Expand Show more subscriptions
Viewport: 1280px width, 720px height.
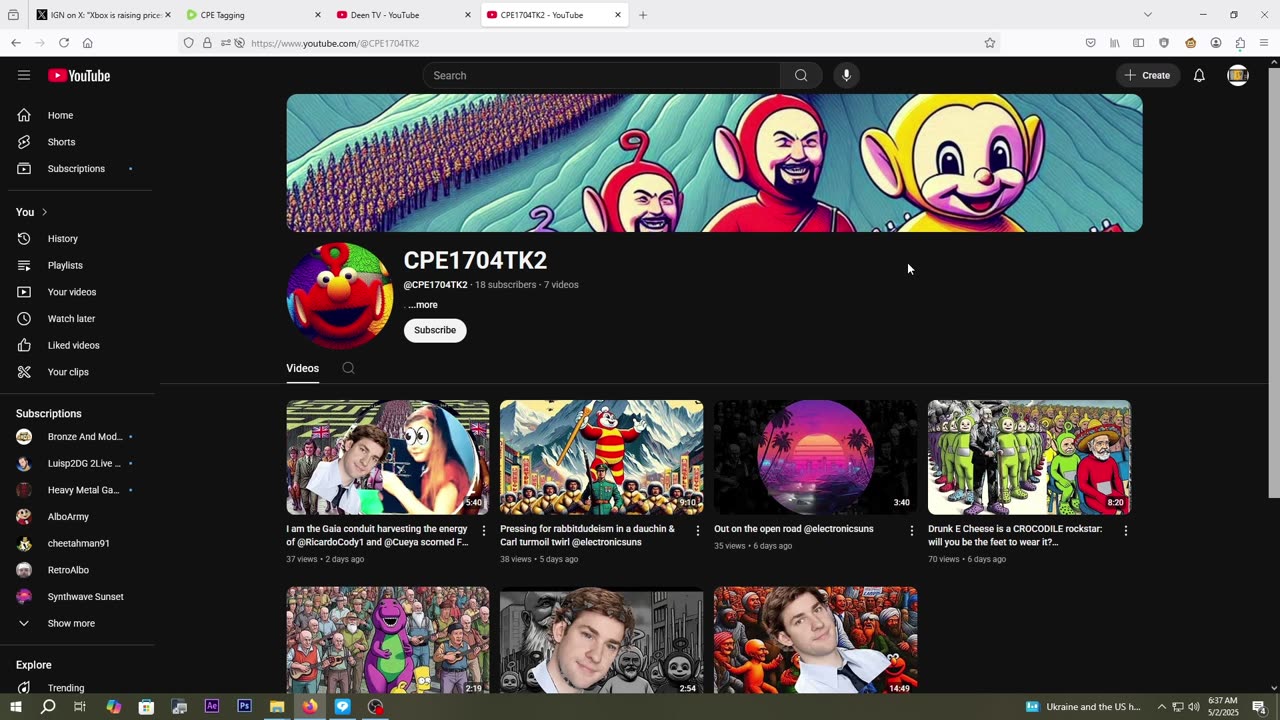click(x=78, y=623)
